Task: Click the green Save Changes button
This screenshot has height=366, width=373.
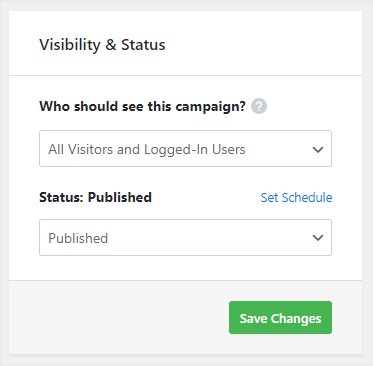Action: coord(280,318)
